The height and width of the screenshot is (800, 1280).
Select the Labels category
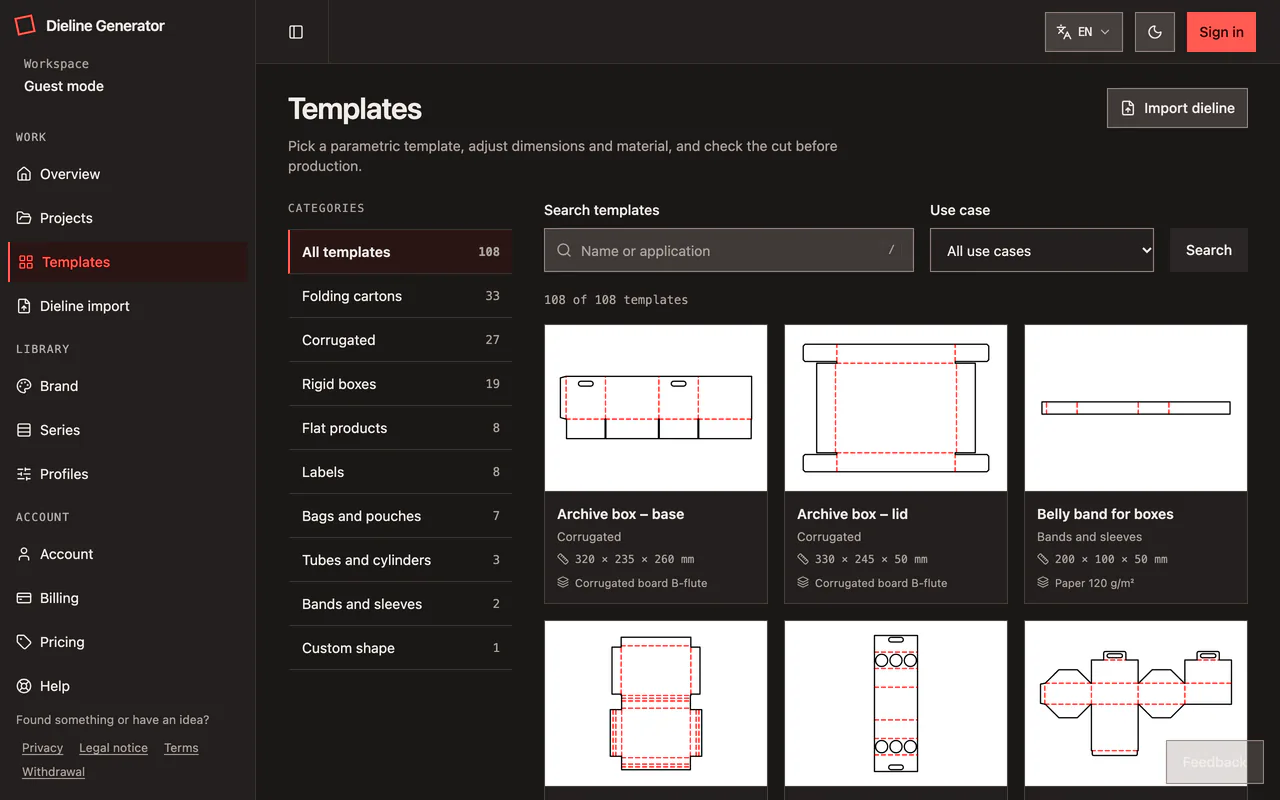400,472
